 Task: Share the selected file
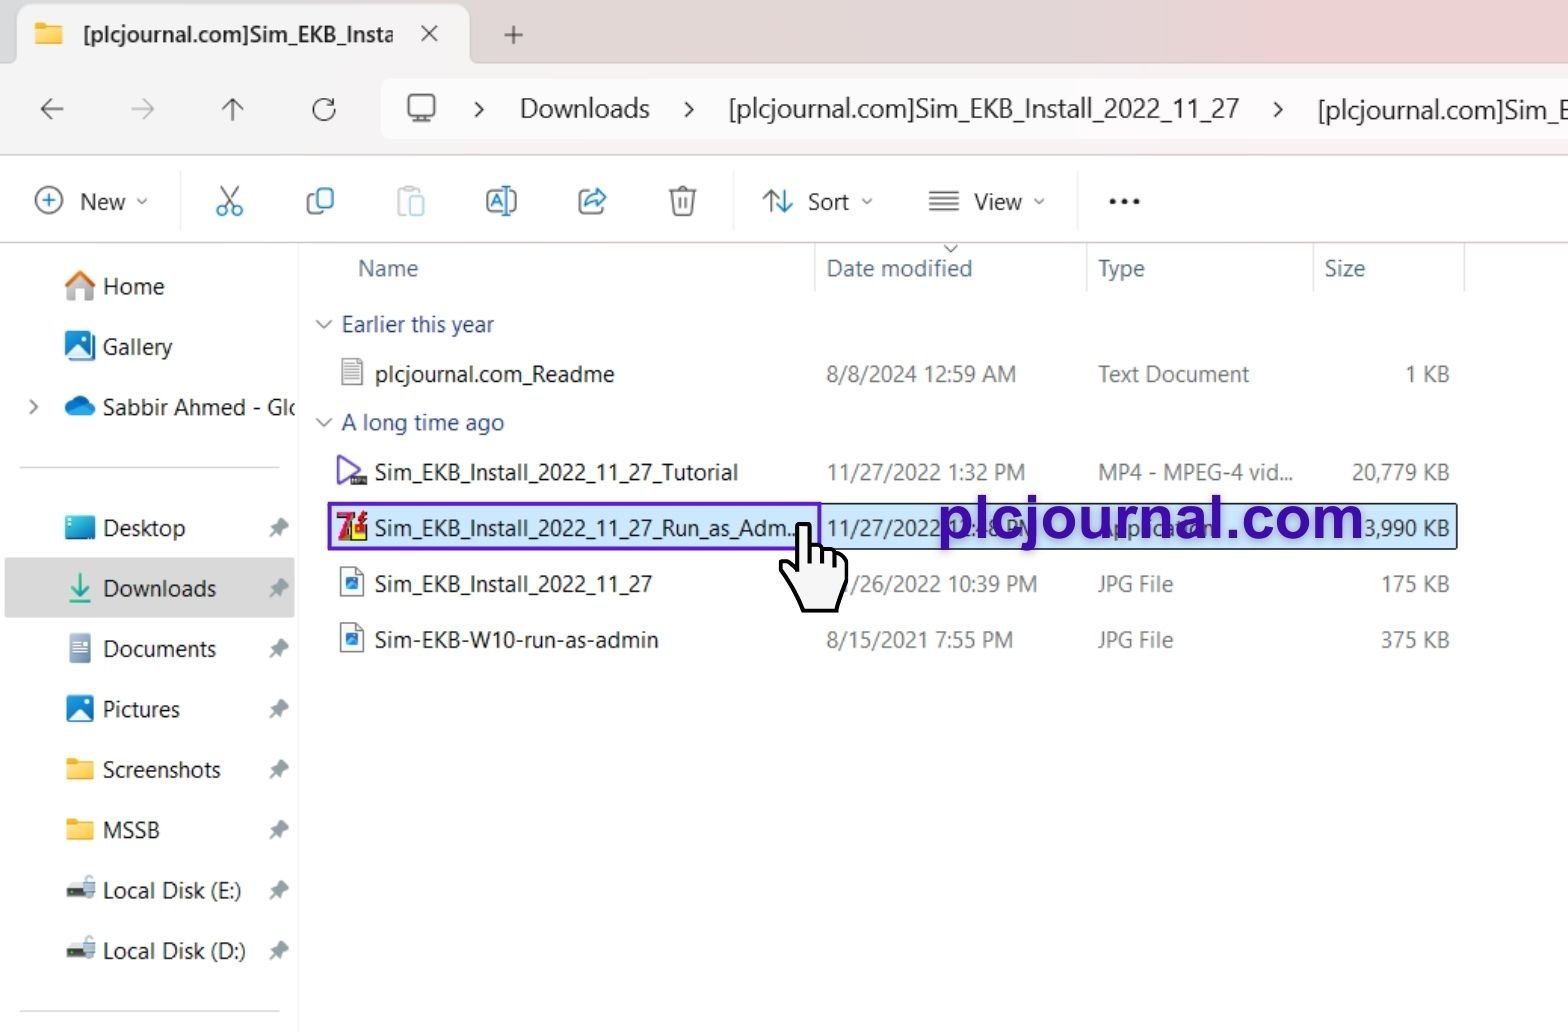tap(592, 201)
